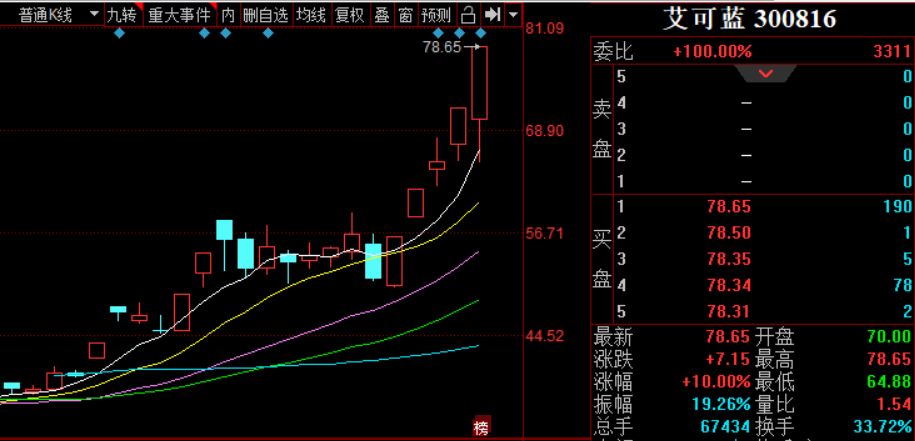Click the 44.52 price axis label
This screenshot has height=441, width=915.
tap(545, 337)
